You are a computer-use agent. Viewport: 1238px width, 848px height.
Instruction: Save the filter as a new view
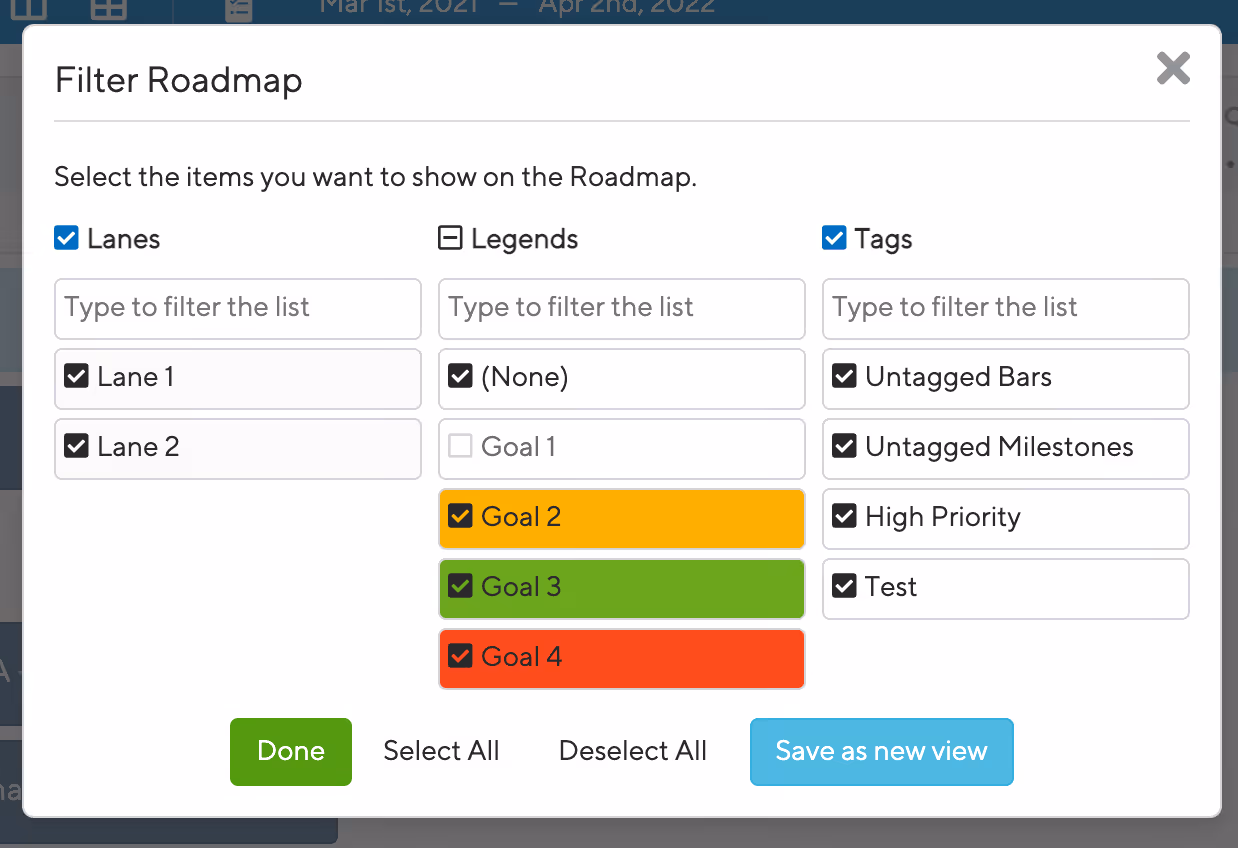click(x=881, y=751)
